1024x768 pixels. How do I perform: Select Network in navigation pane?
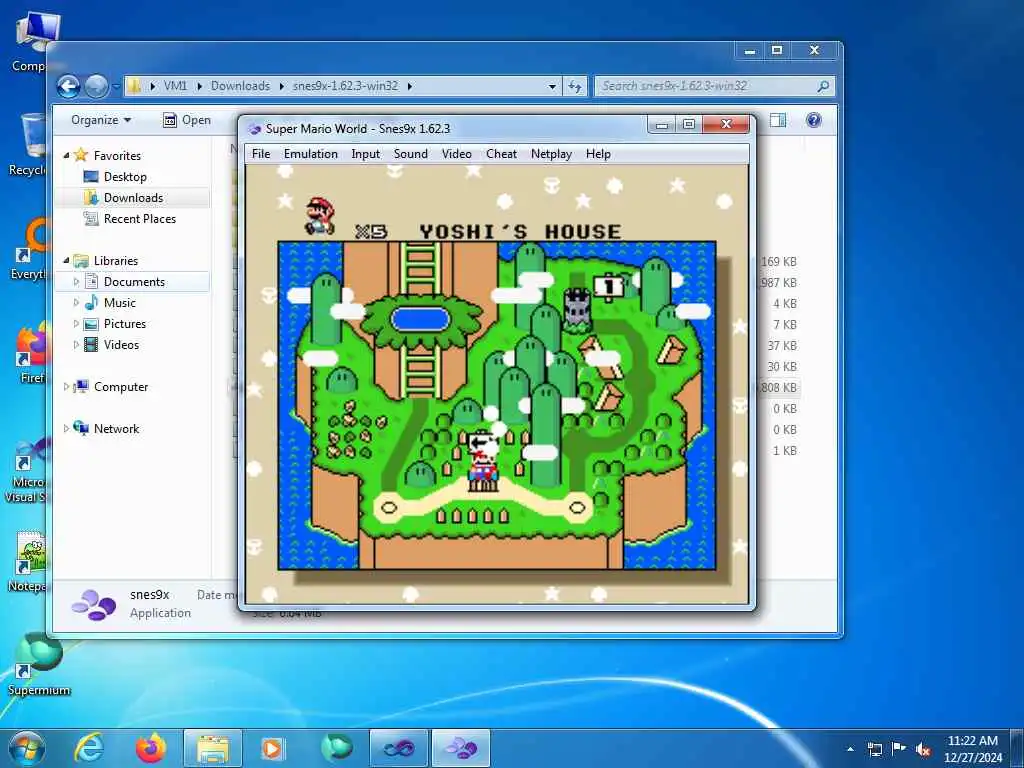(x=116, y=429)
